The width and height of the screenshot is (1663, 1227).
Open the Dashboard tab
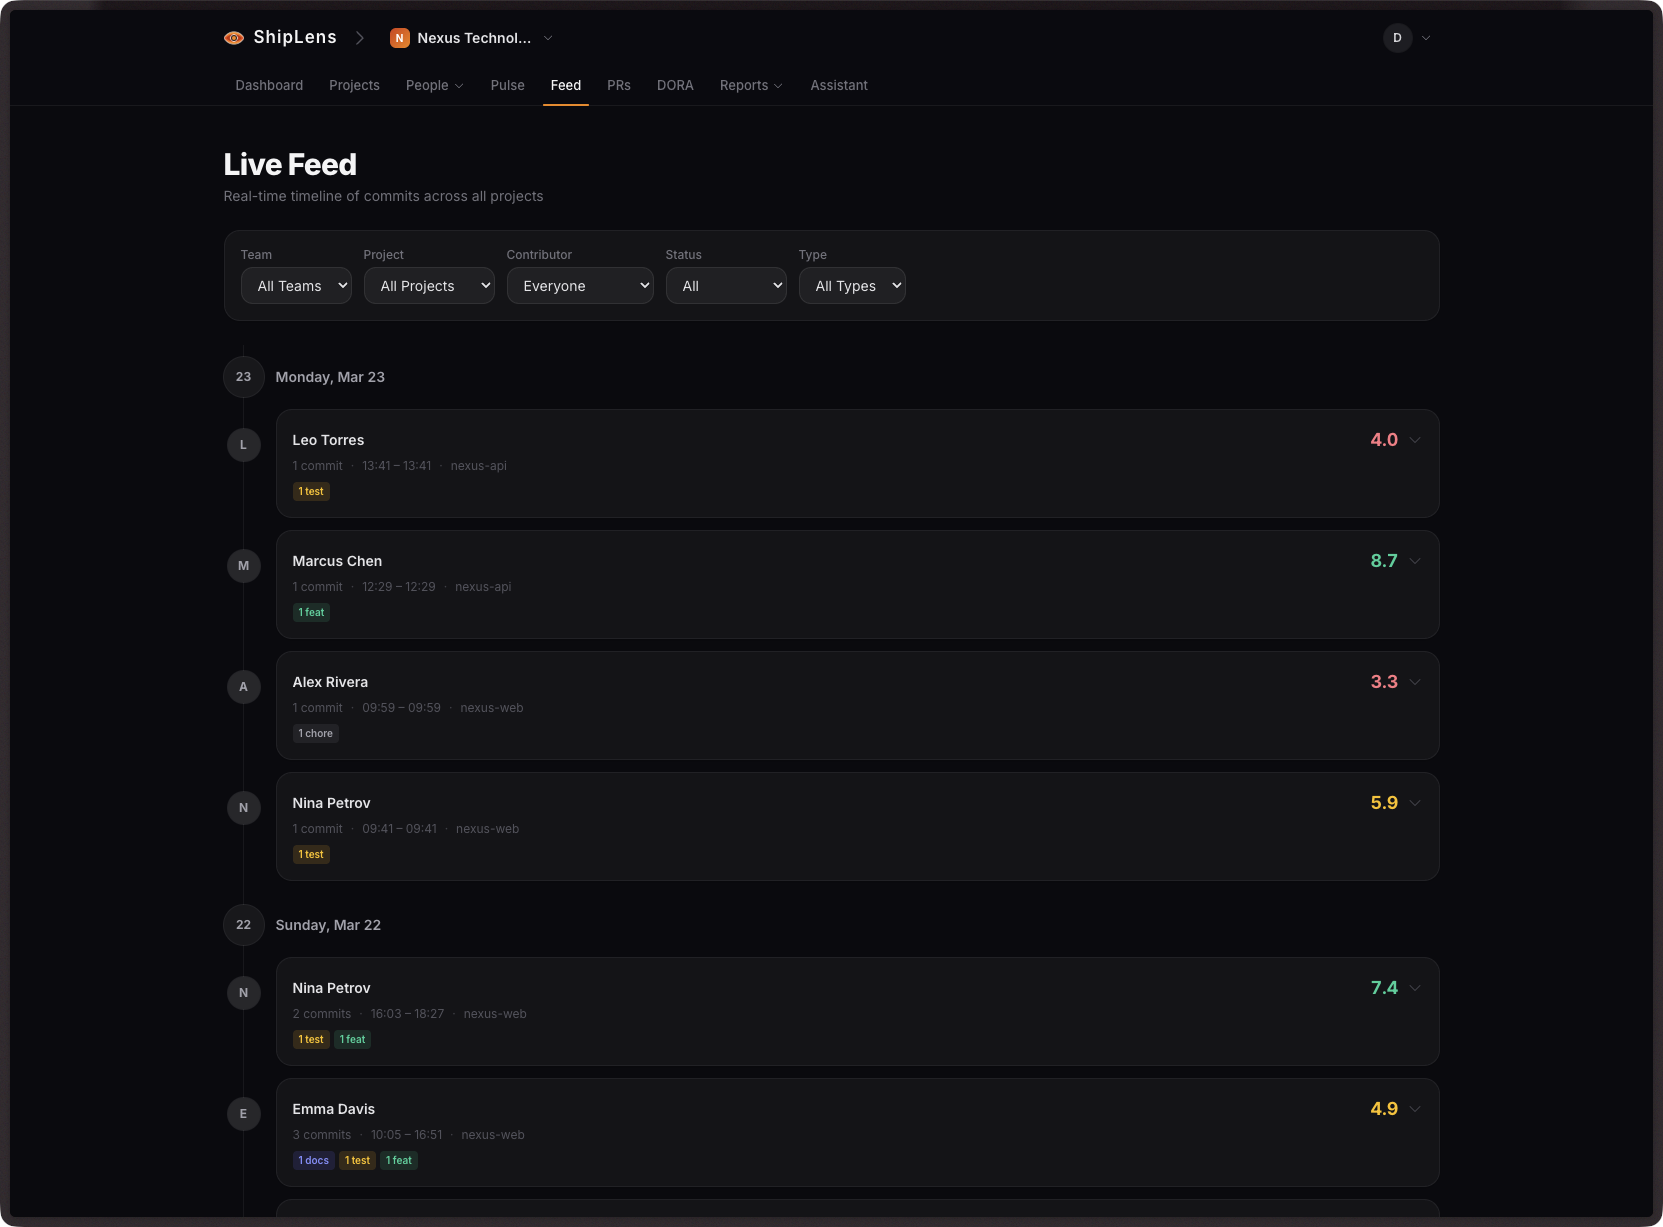268,85
